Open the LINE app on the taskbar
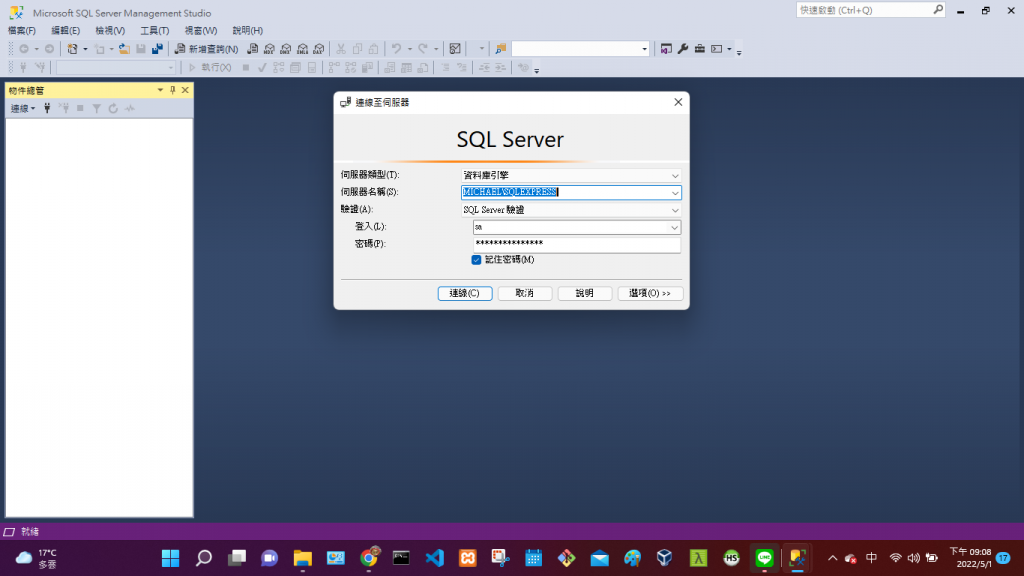The image size is (1024, 576). [x=764, y=558]
